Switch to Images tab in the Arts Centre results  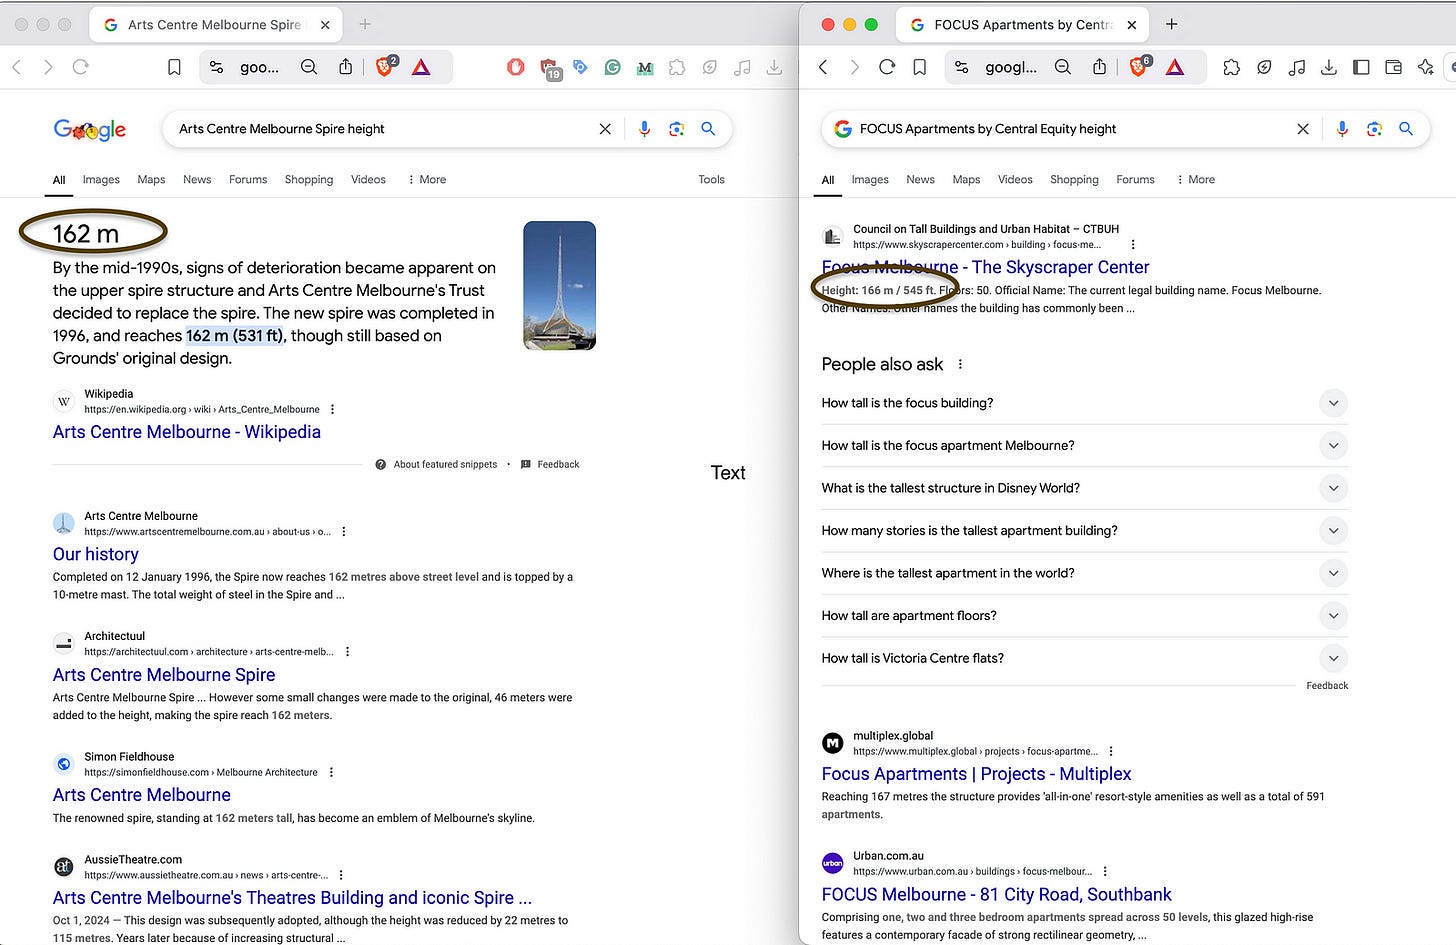click(101, 179)
